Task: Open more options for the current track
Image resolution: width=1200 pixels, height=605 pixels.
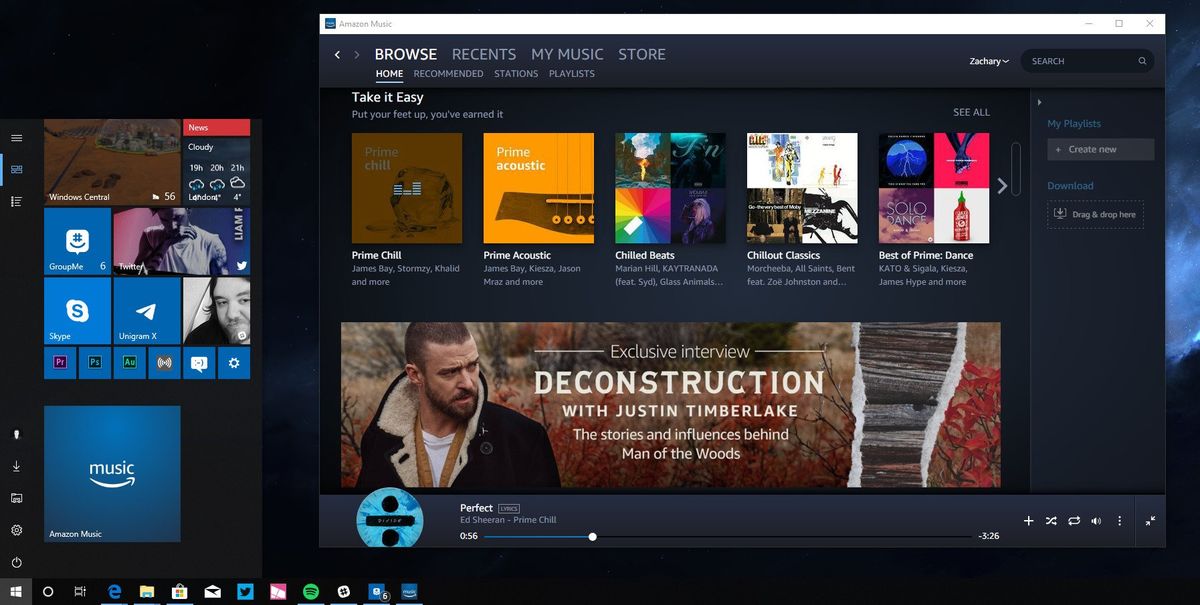Action: [1119, 520]
